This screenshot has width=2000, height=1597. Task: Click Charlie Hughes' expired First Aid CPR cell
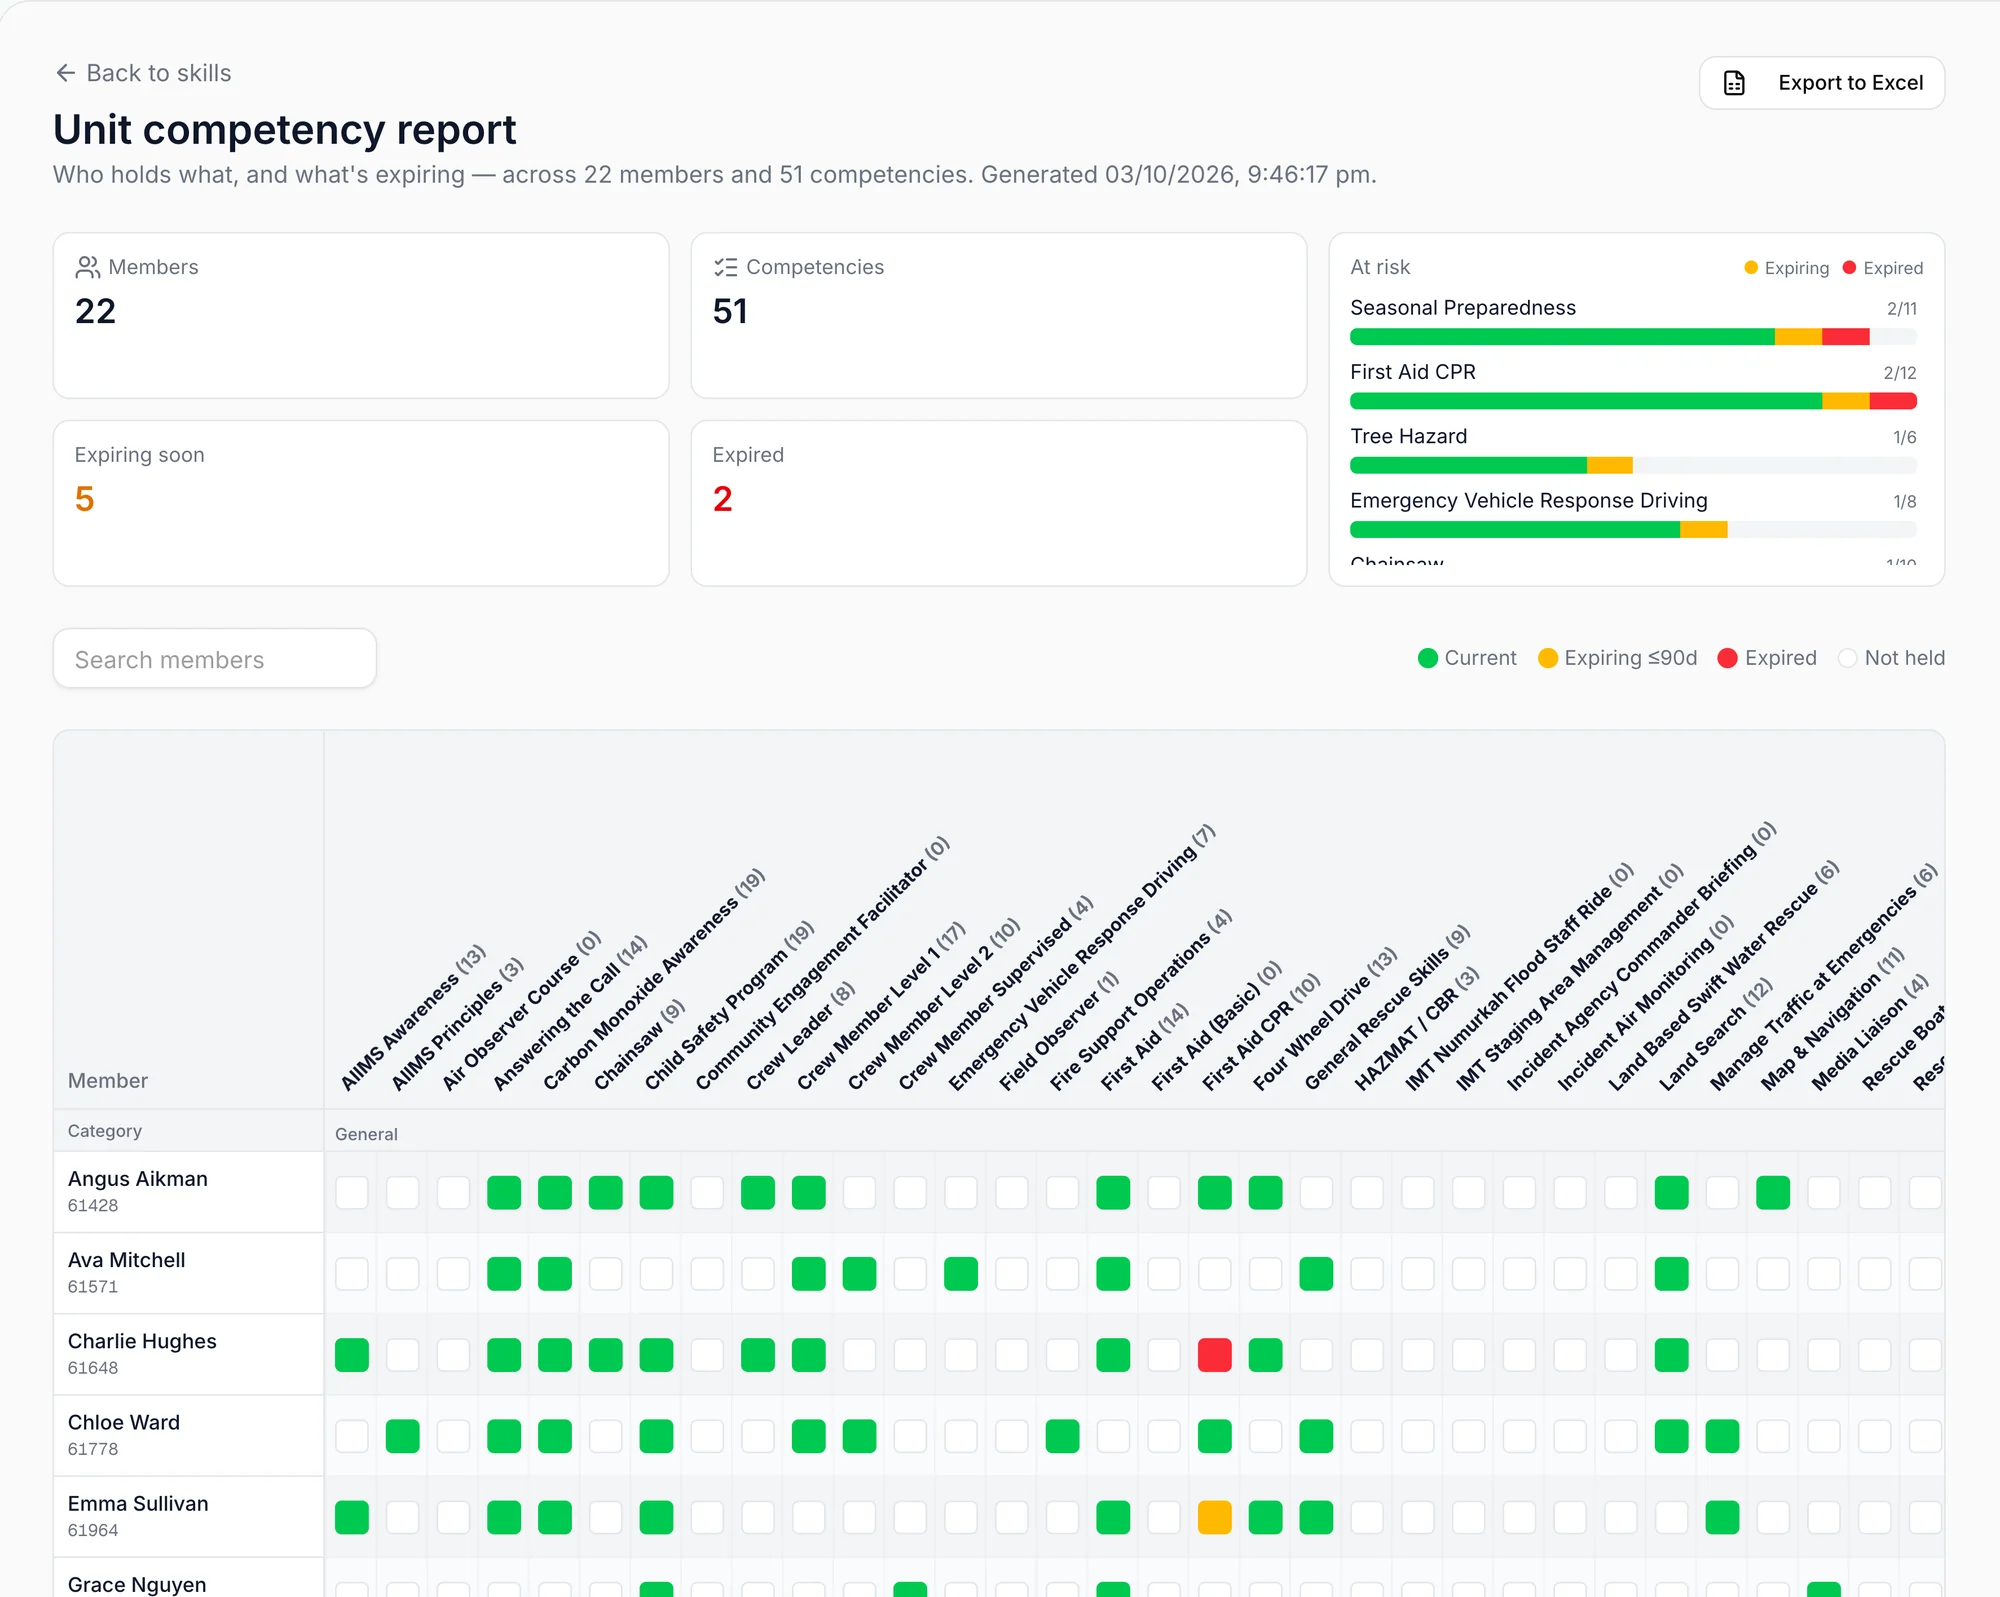(1215, 1355)
